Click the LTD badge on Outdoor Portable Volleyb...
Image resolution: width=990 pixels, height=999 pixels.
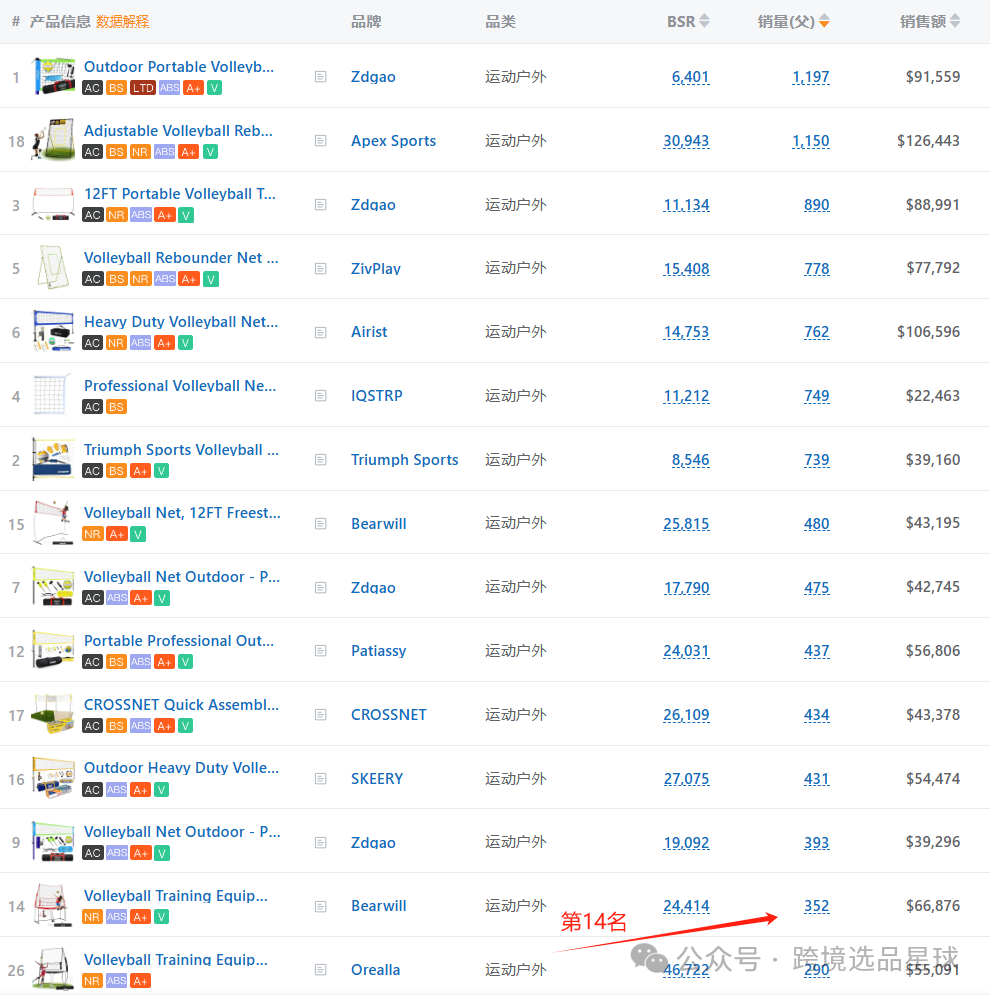[x=143, y=88]
